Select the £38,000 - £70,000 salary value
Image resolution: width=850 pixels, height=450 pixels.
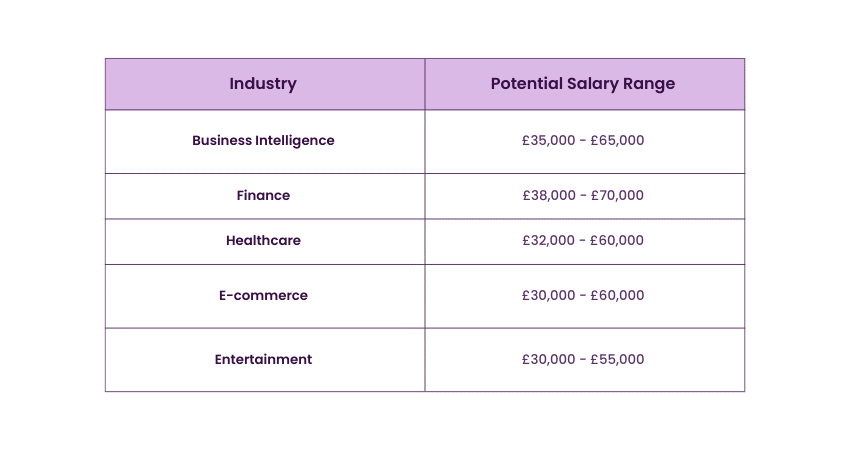(x=583, y=196)
